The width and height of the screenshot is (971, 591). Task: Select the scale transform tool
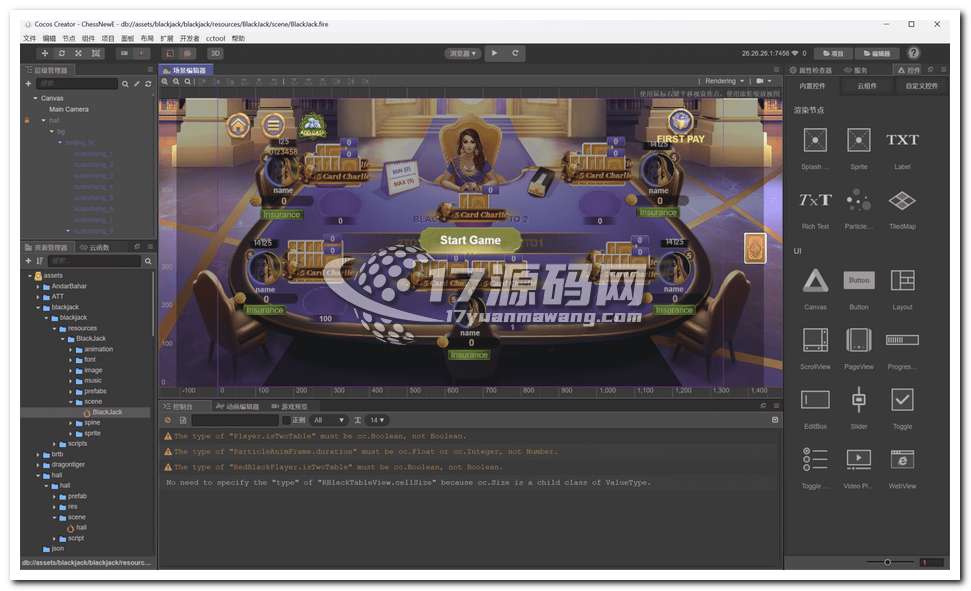(78, 53)
